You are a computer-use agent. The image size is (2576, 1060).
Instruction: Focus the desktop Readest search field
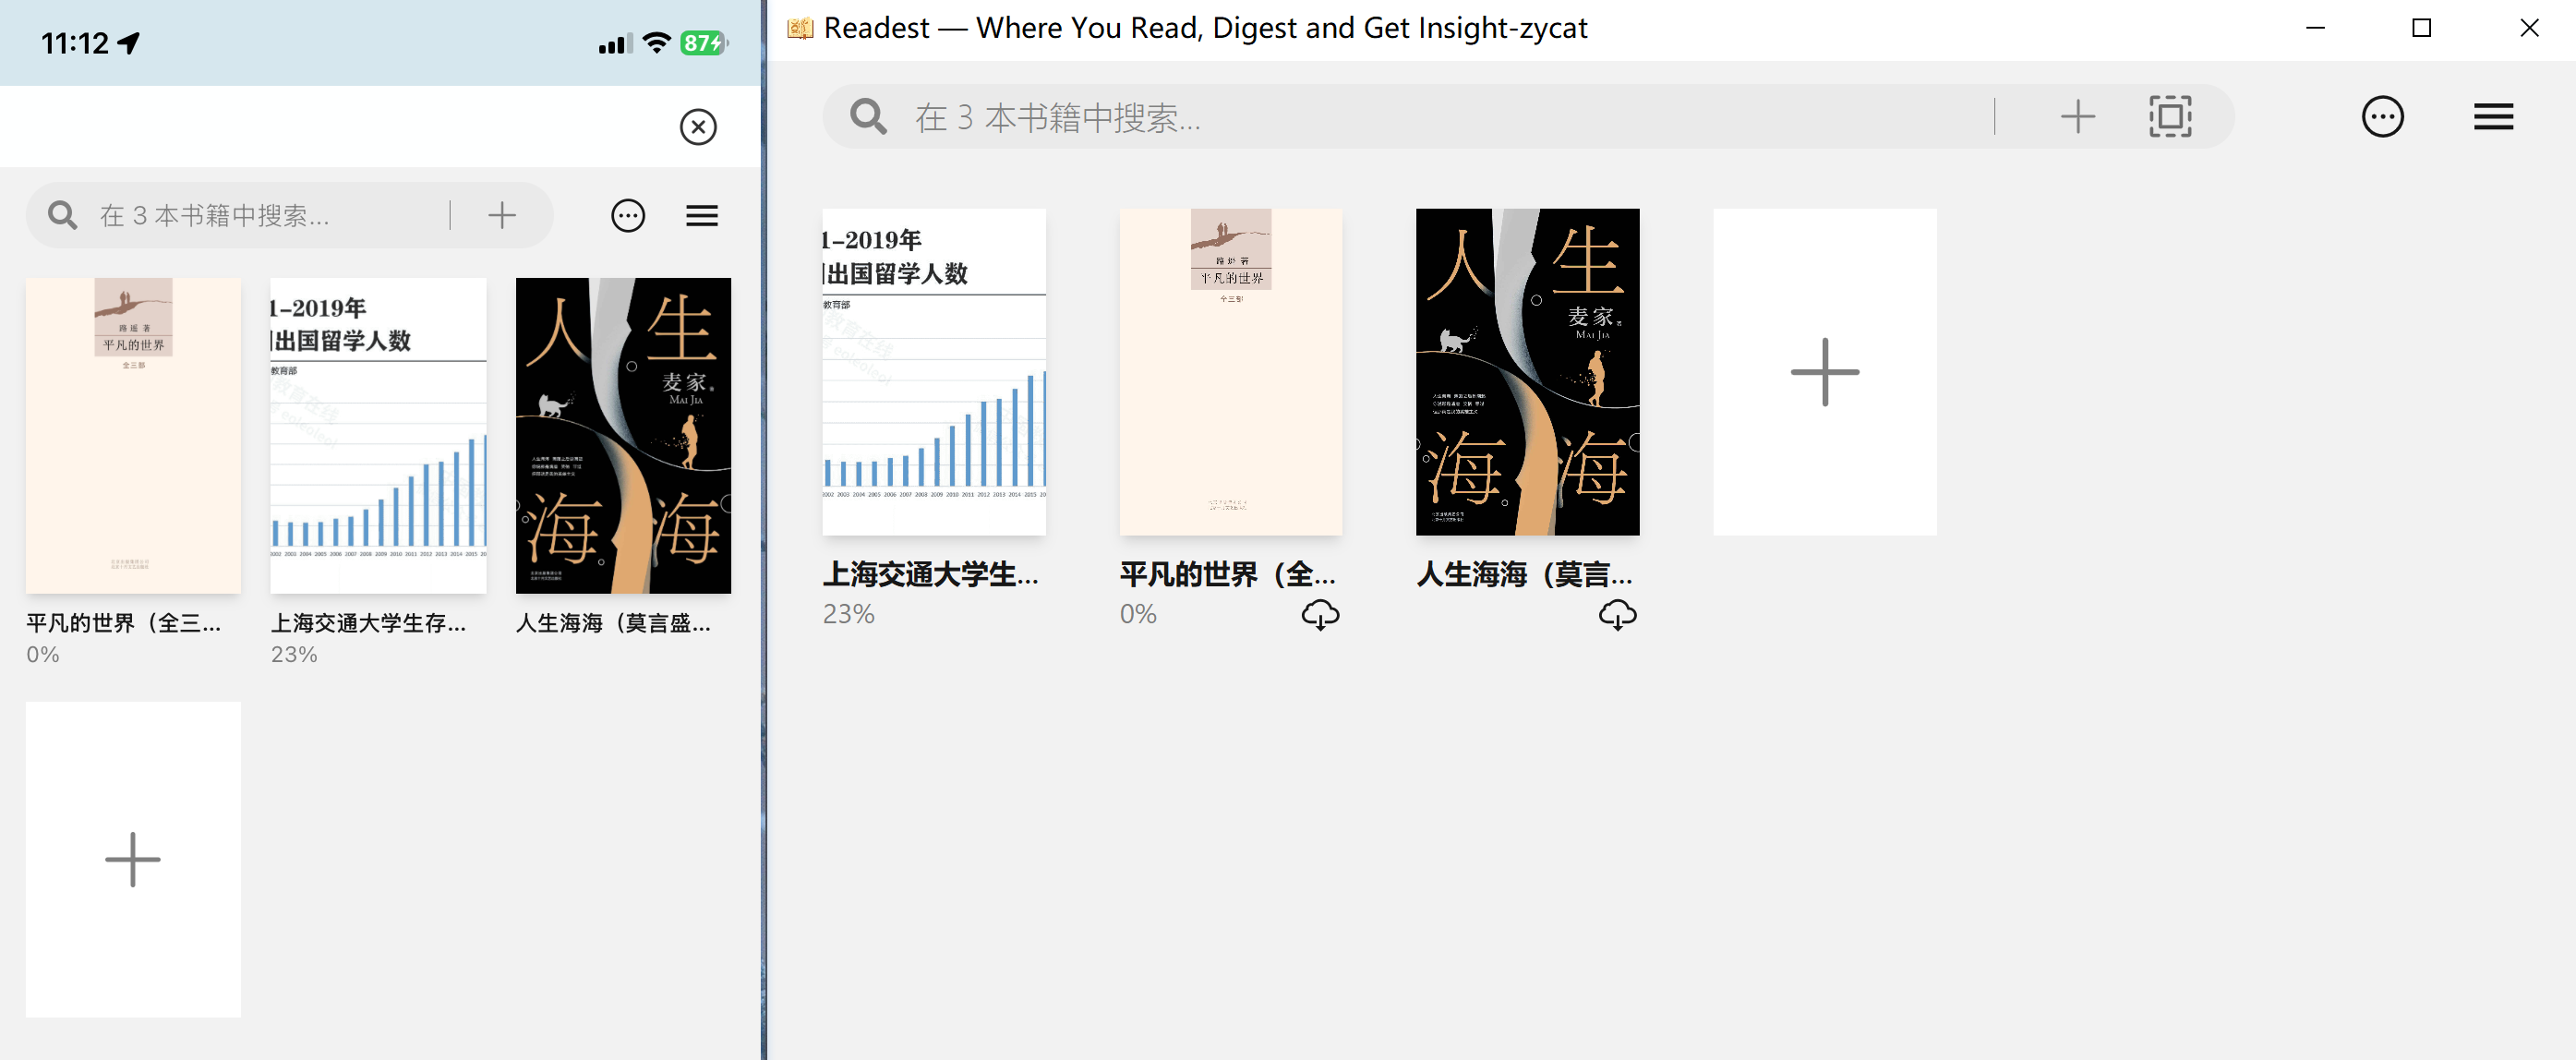(x=1440, y=117)
